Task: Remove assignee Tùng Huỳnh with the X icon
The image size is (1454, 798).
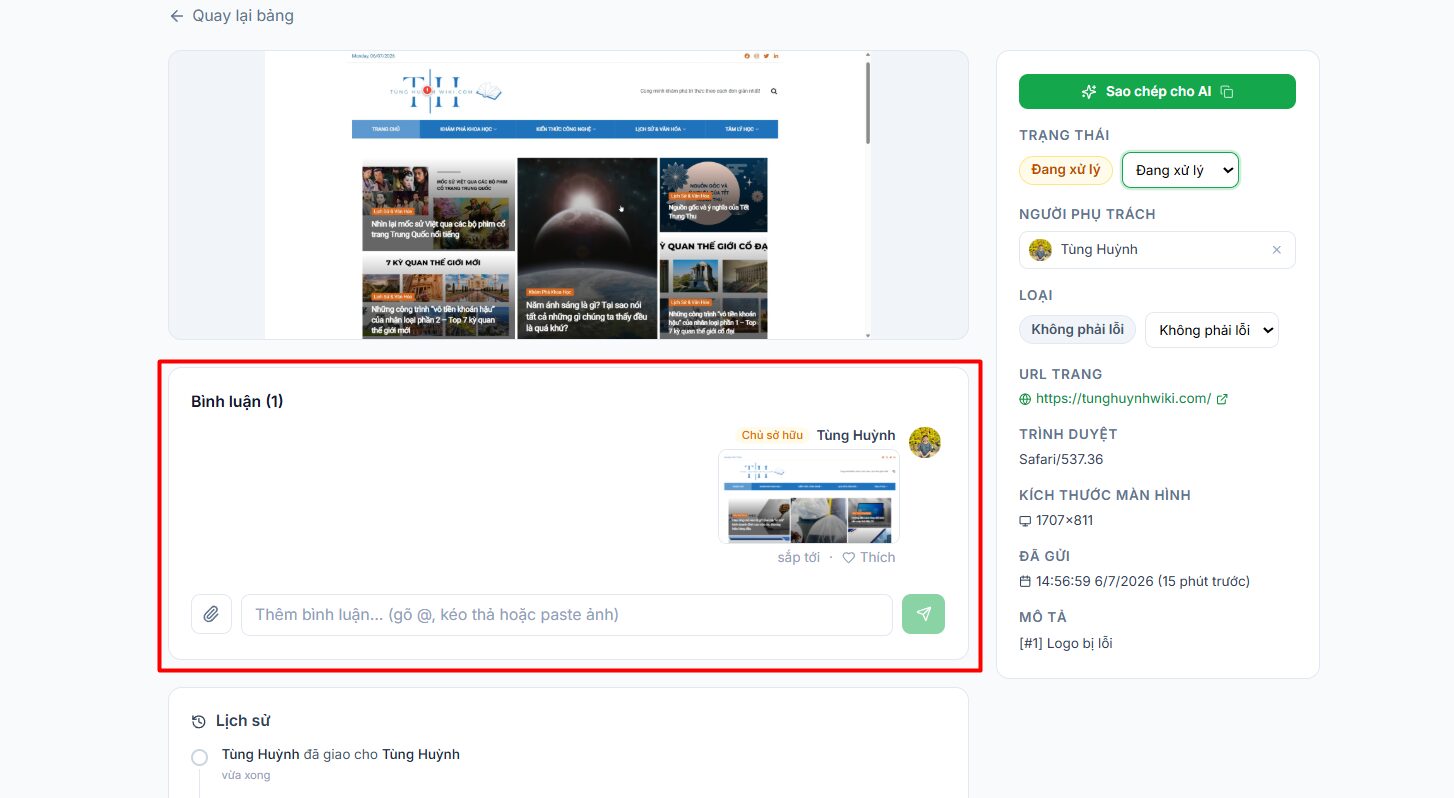Action: [1276, 250]
